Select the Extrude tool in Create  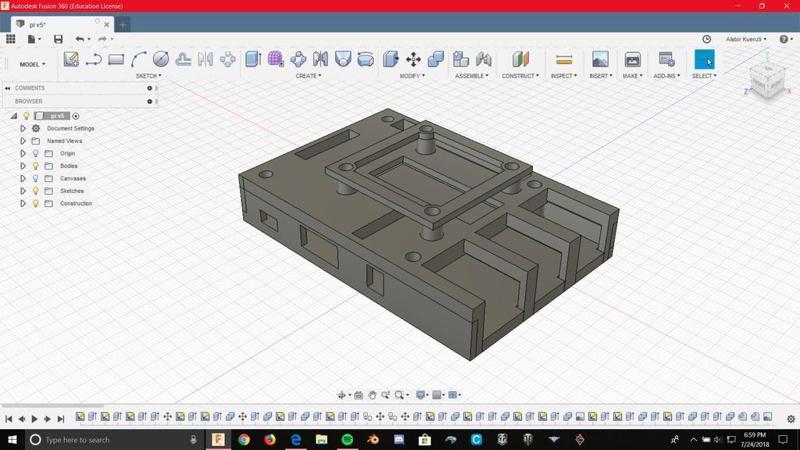pos(253,60)
